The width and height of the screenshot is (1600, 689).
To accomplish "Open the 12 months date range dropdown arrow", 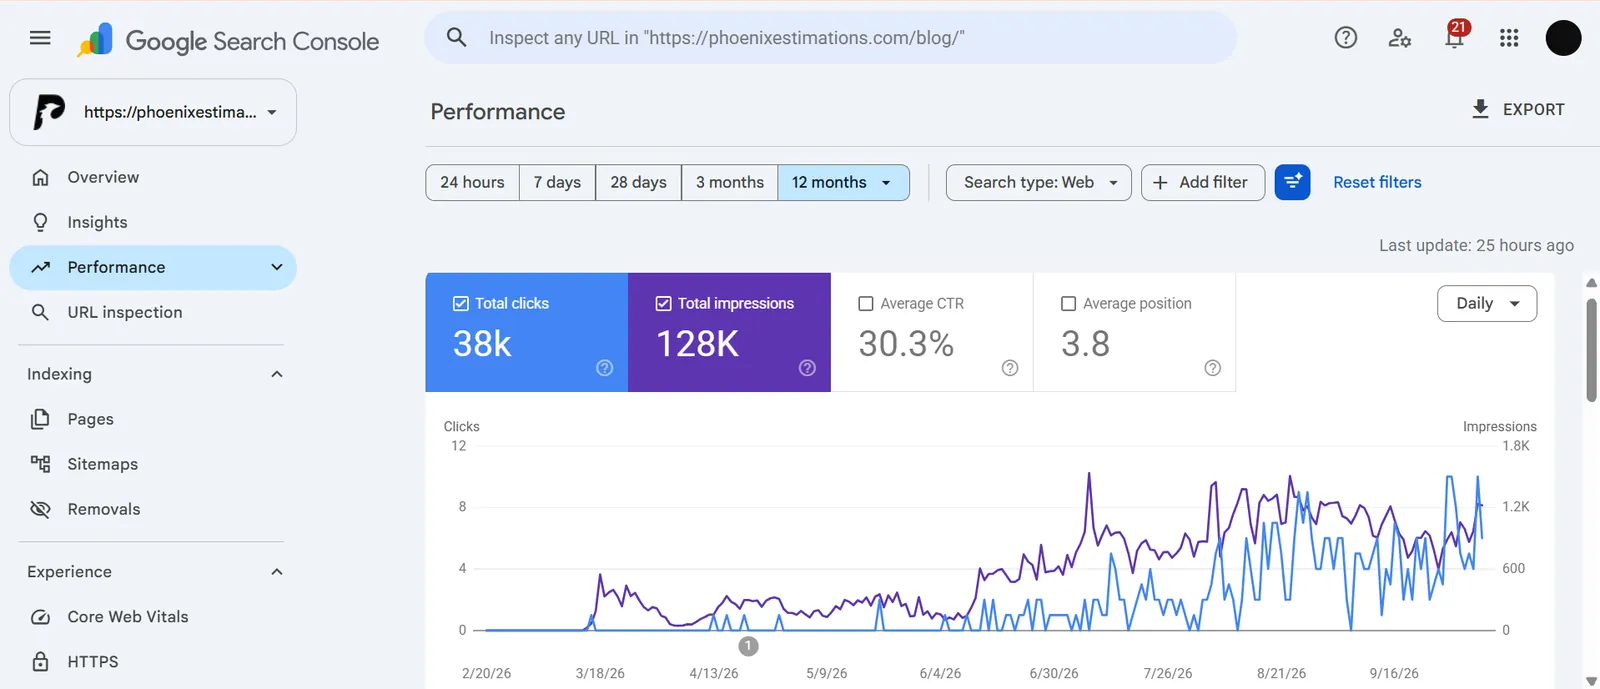I will pos(886,182).
